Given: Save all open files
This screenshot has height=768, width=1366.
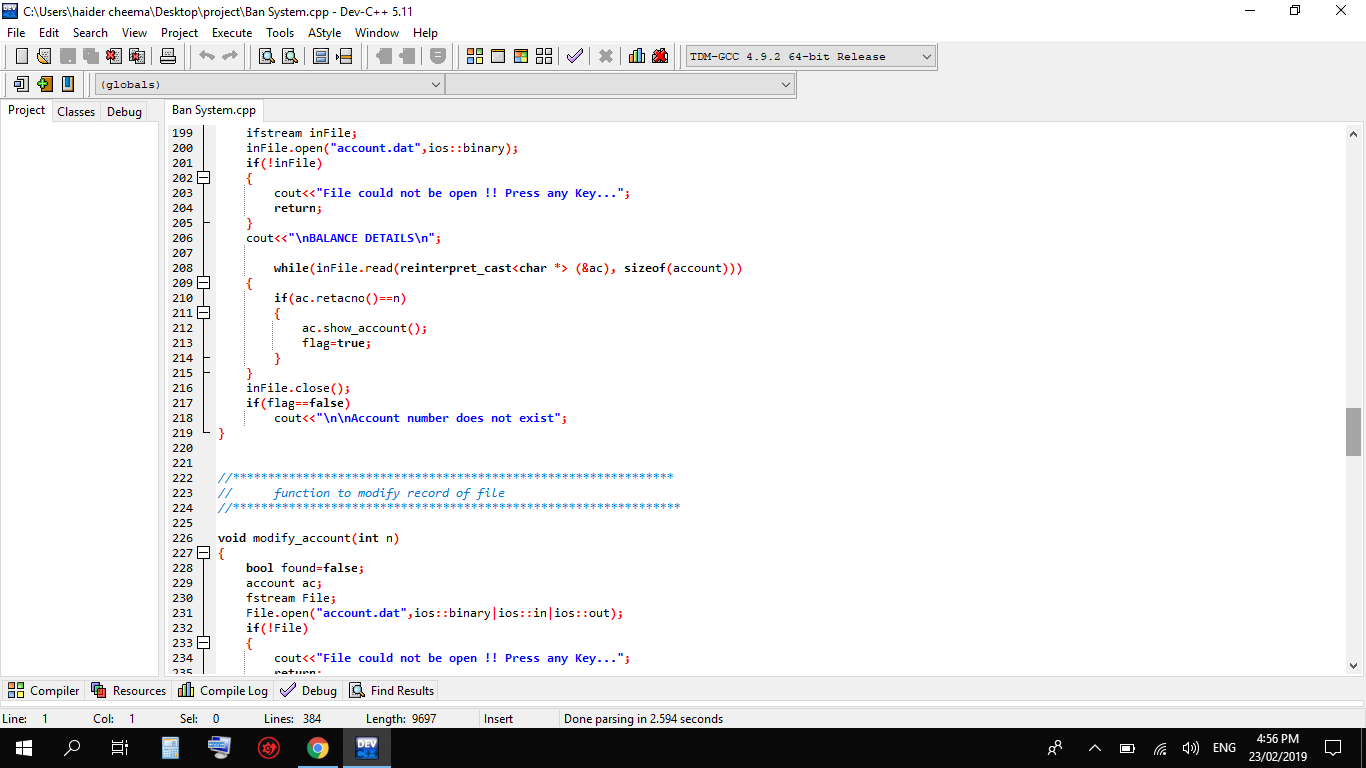Looking at the screenshot, I should coord(90,56).
